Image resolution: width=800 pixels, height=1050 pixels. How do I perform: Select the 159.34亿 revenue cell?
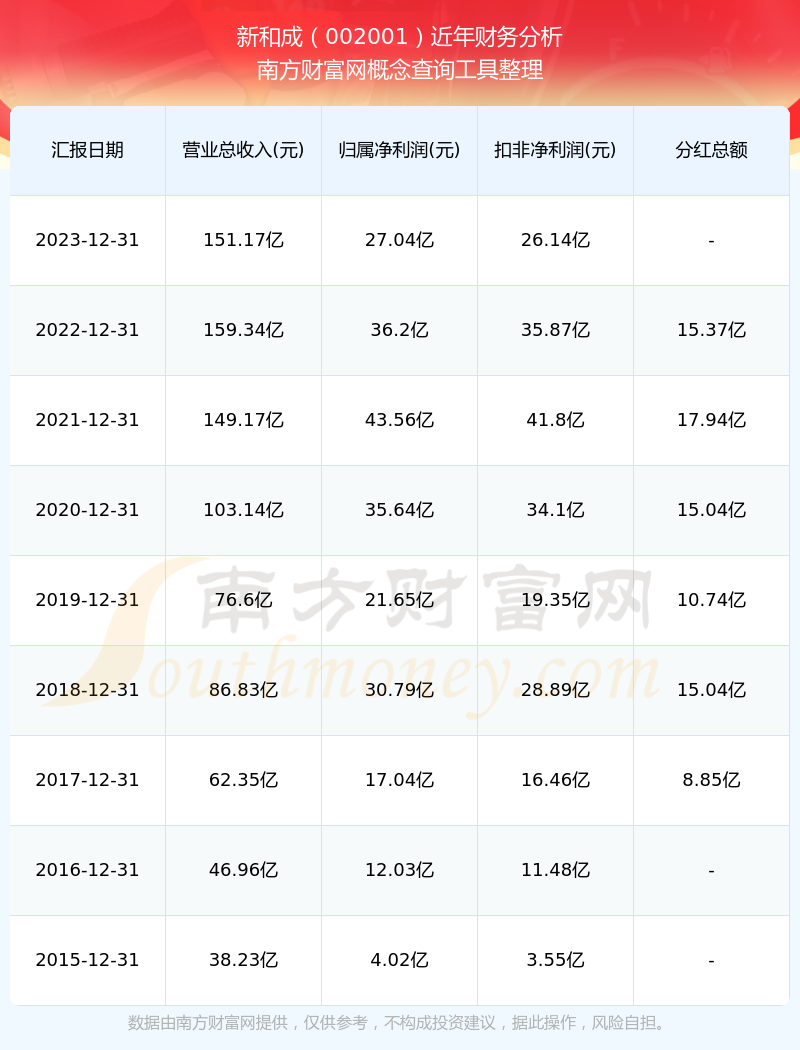click(244, 330)
